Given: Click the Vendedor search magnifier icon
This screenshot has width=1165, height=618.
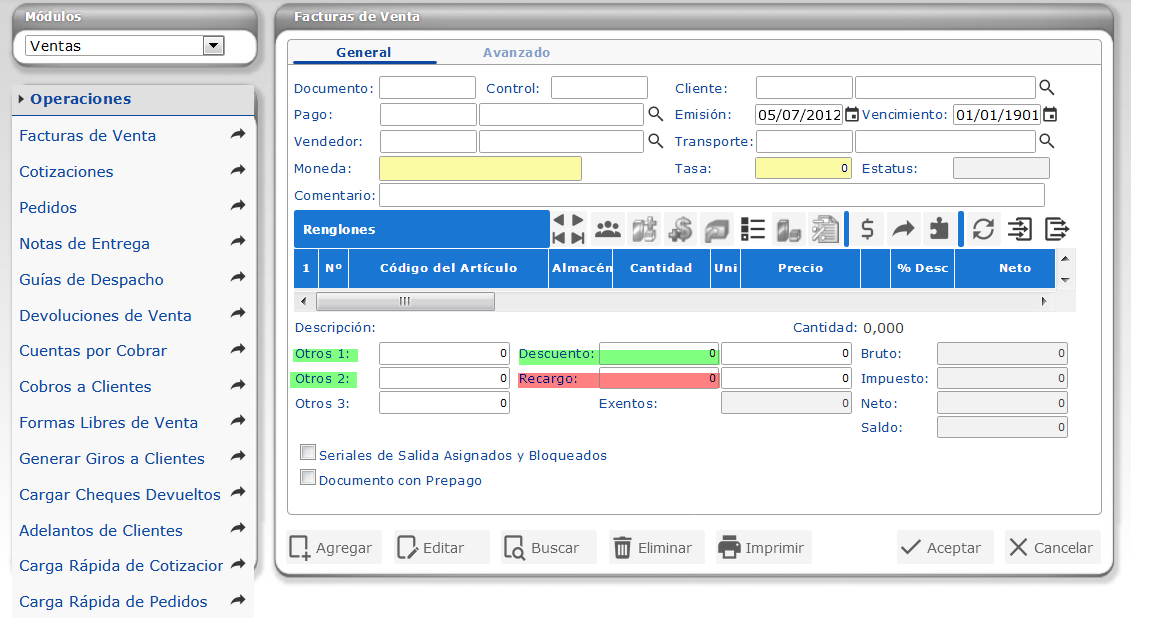Looking at the screenshot, I should click(x=656, y=141).
